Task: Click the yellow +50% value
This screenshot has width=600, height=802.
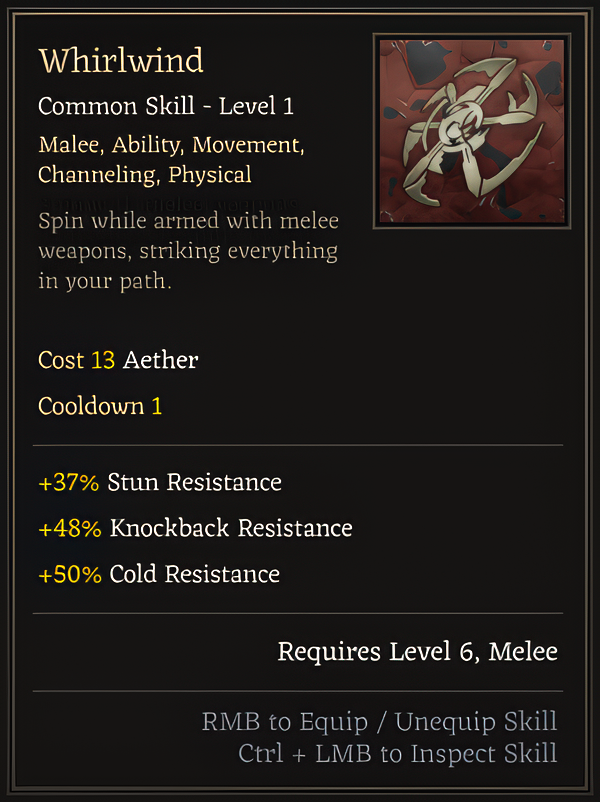Action: point(70,574)
